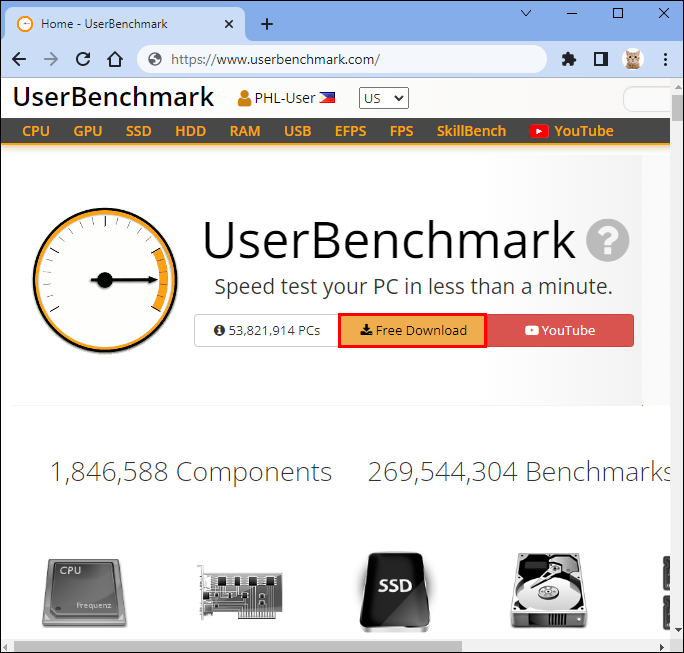The height and width of the screenshot is (653, 684).
Task: Click the speedometer gauge logo
Action: point(105,280)
